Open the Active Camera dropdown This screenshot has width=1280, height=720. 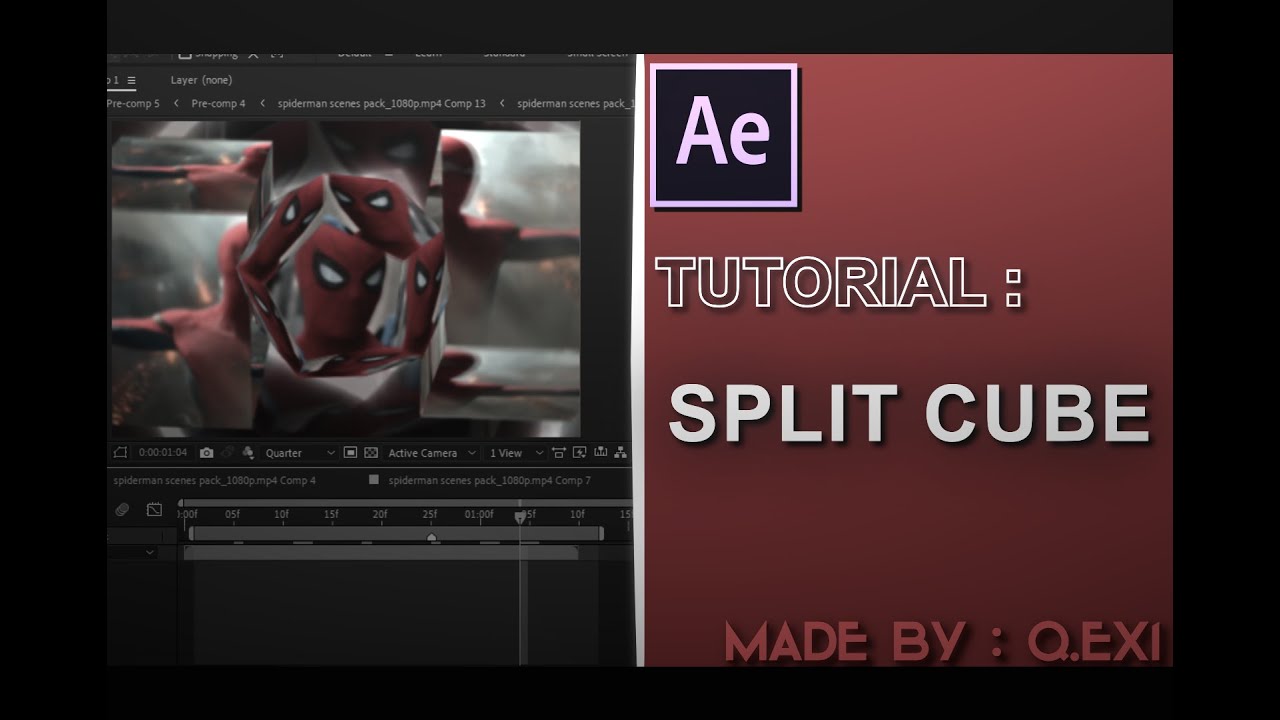point(431,453)
